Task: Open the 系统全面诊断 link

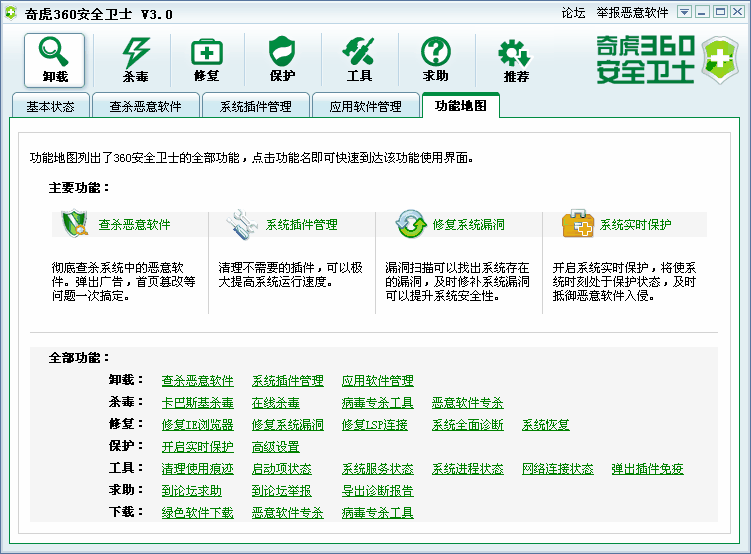Action: (467, 425)
